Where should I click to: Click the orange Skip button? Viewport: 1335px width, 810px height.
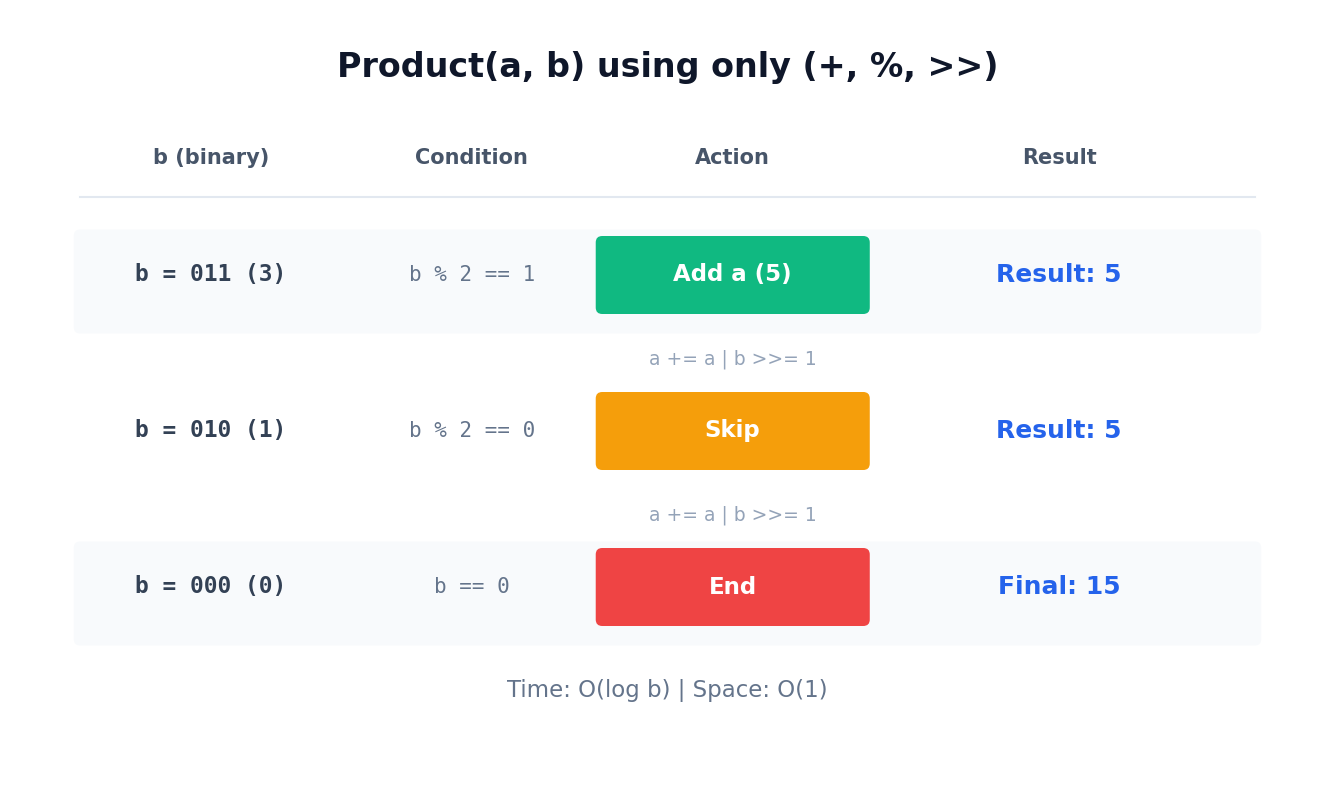click(x=732, y=431)
